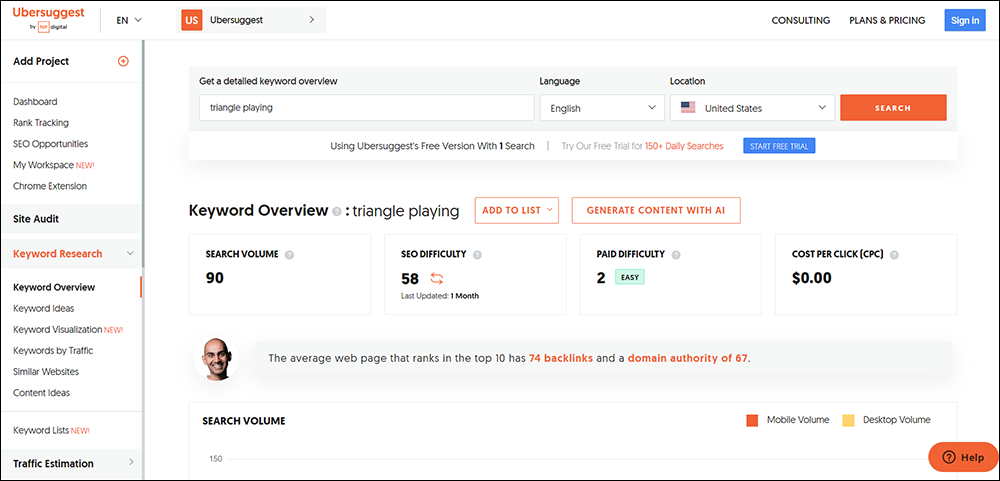Click help icon next to Cost Per Click
The image size is (1000, 481).
(x=894, y=255)
